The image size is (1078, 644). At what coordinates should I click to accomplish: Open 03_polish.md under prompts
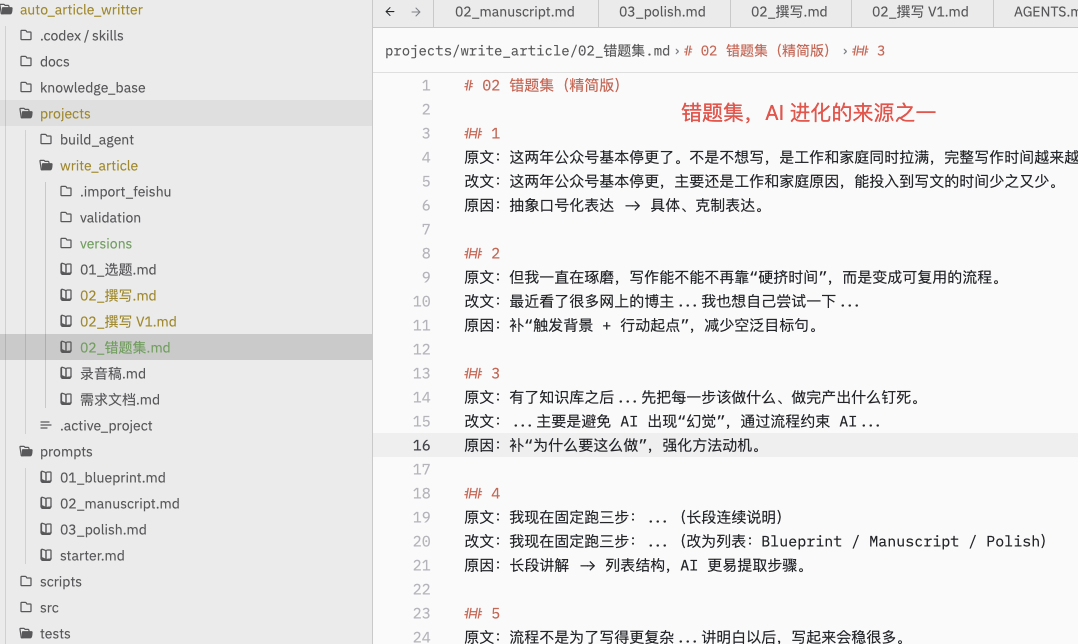[x=103, y=530]
